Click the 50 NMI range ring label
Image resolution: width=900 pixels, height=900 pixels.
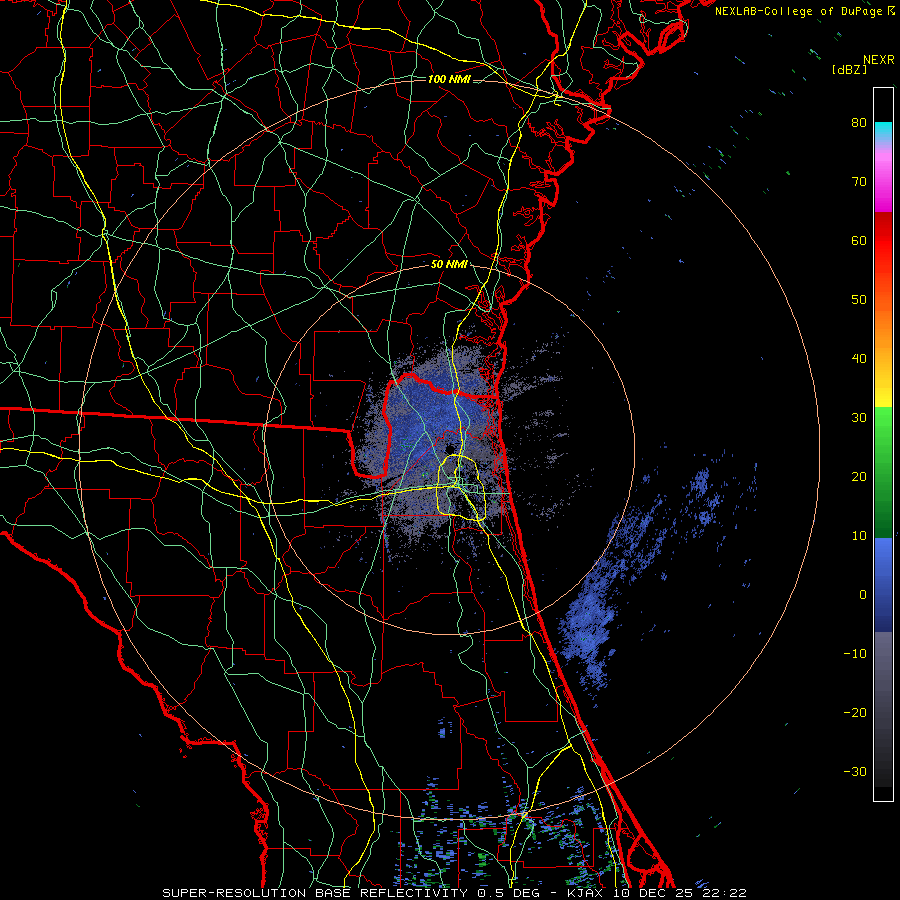[449, 265]
